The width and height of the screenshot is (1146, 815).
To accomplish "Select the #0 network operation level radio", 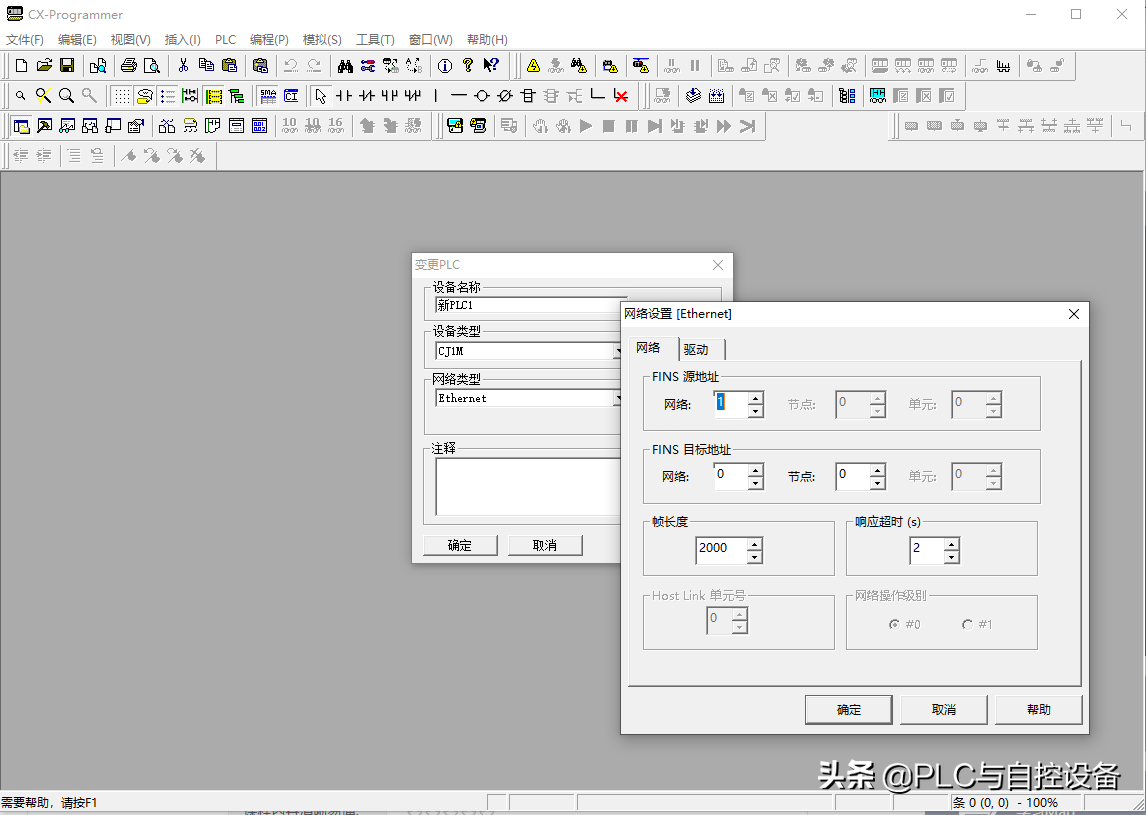I will pyautogui.click(x=894, y=624).
